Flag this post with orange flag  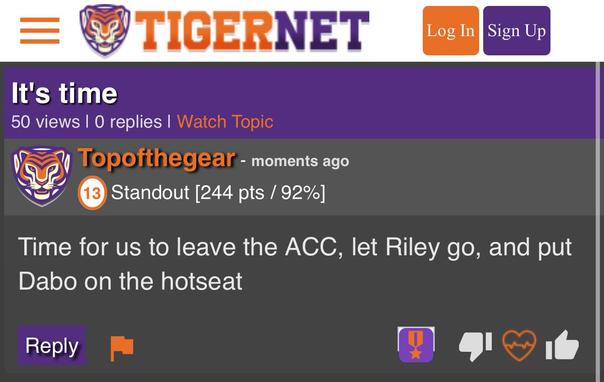click(x=122, y=348)
